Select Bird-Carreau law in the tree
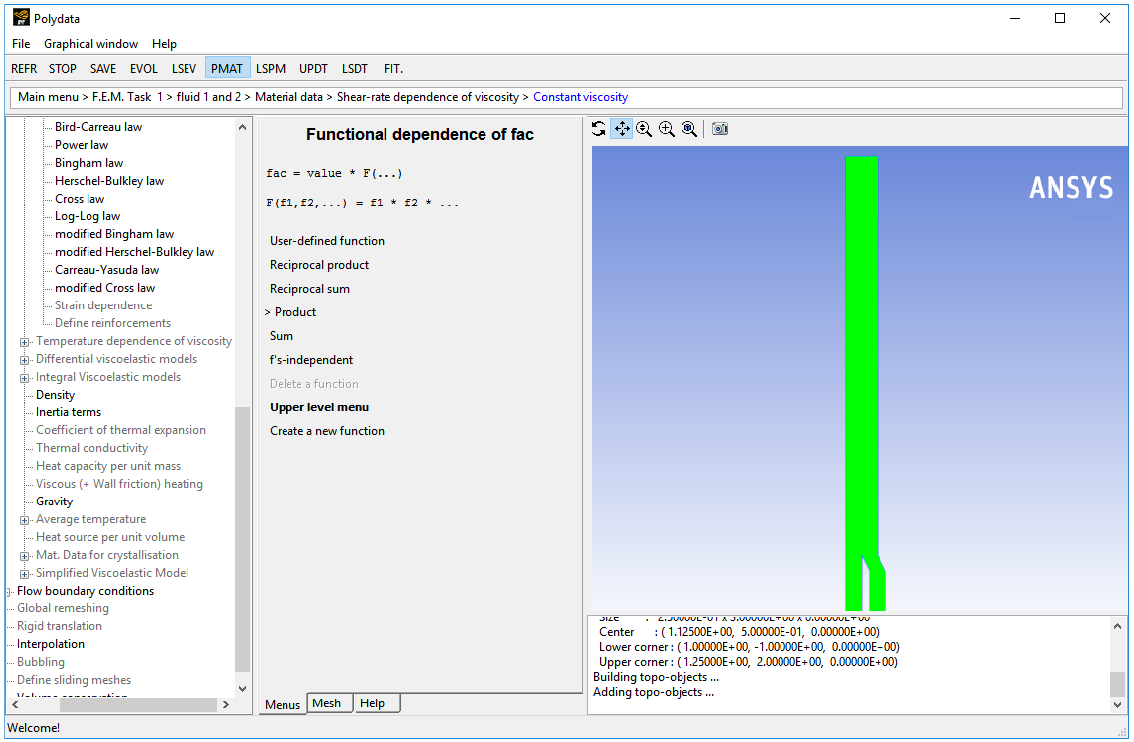The height and width of the screenshot is (742, 1134). pos(98,127)
